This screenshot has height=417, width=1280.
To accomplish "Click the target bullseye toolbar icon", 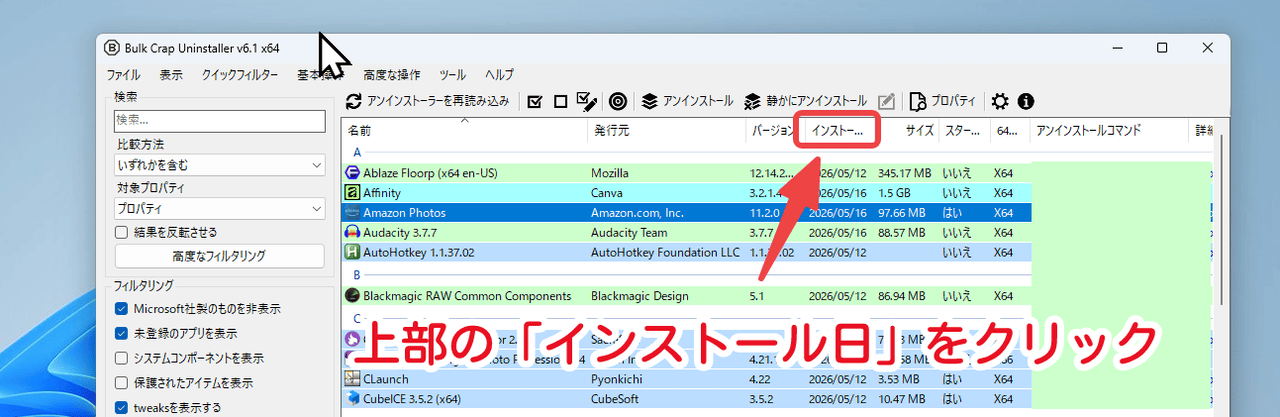I will coord(618,101).
